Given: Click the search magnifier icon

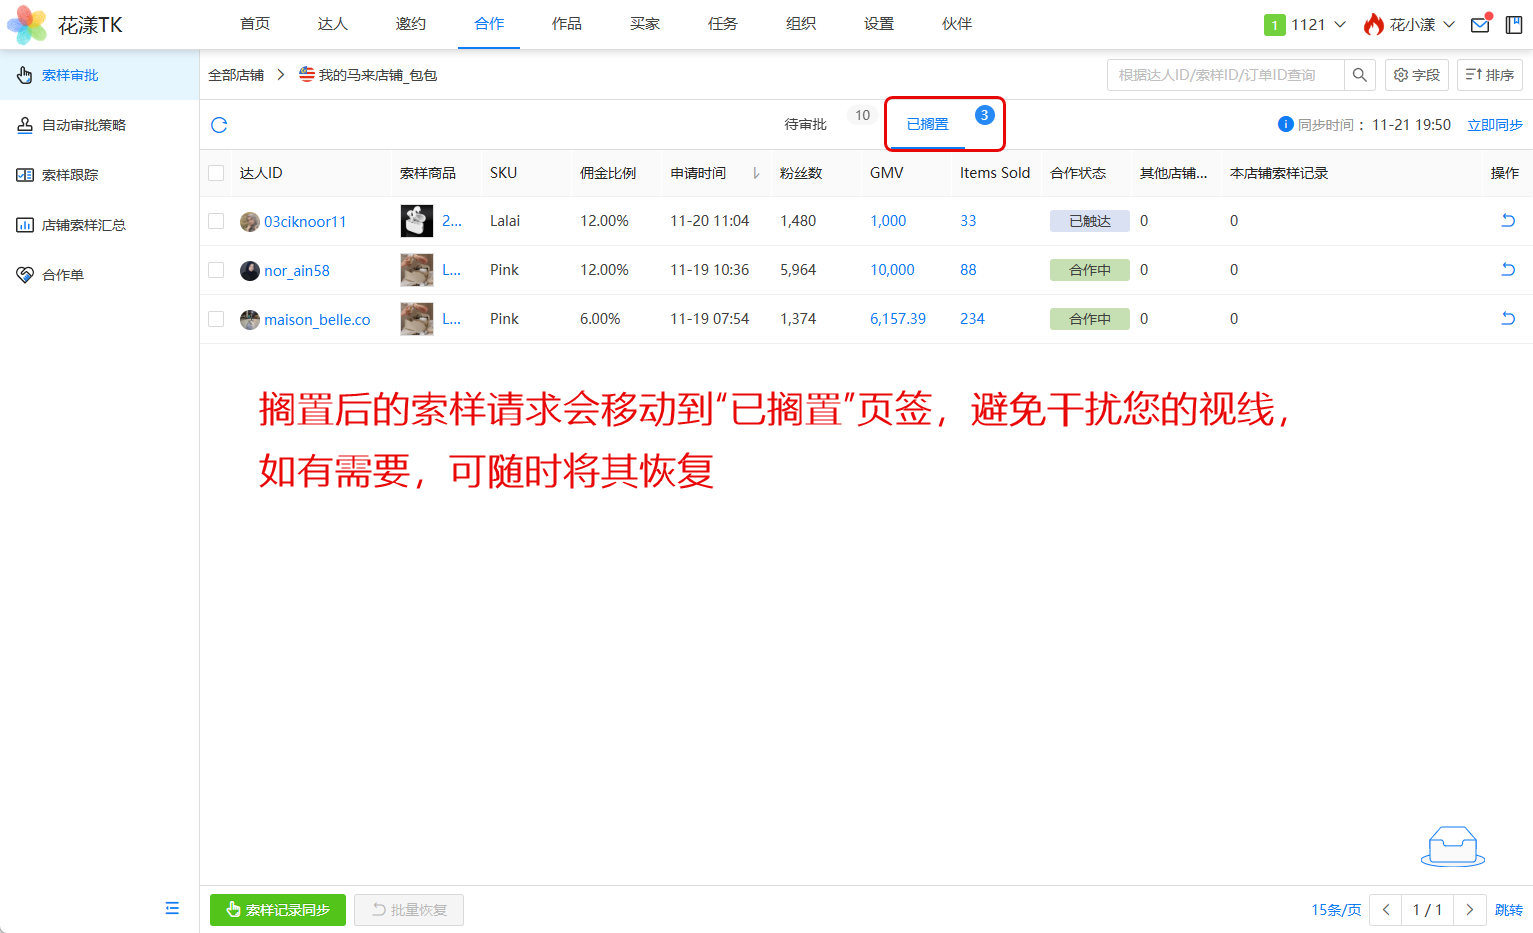Looking at the screenshot, I should point(1359,75).
